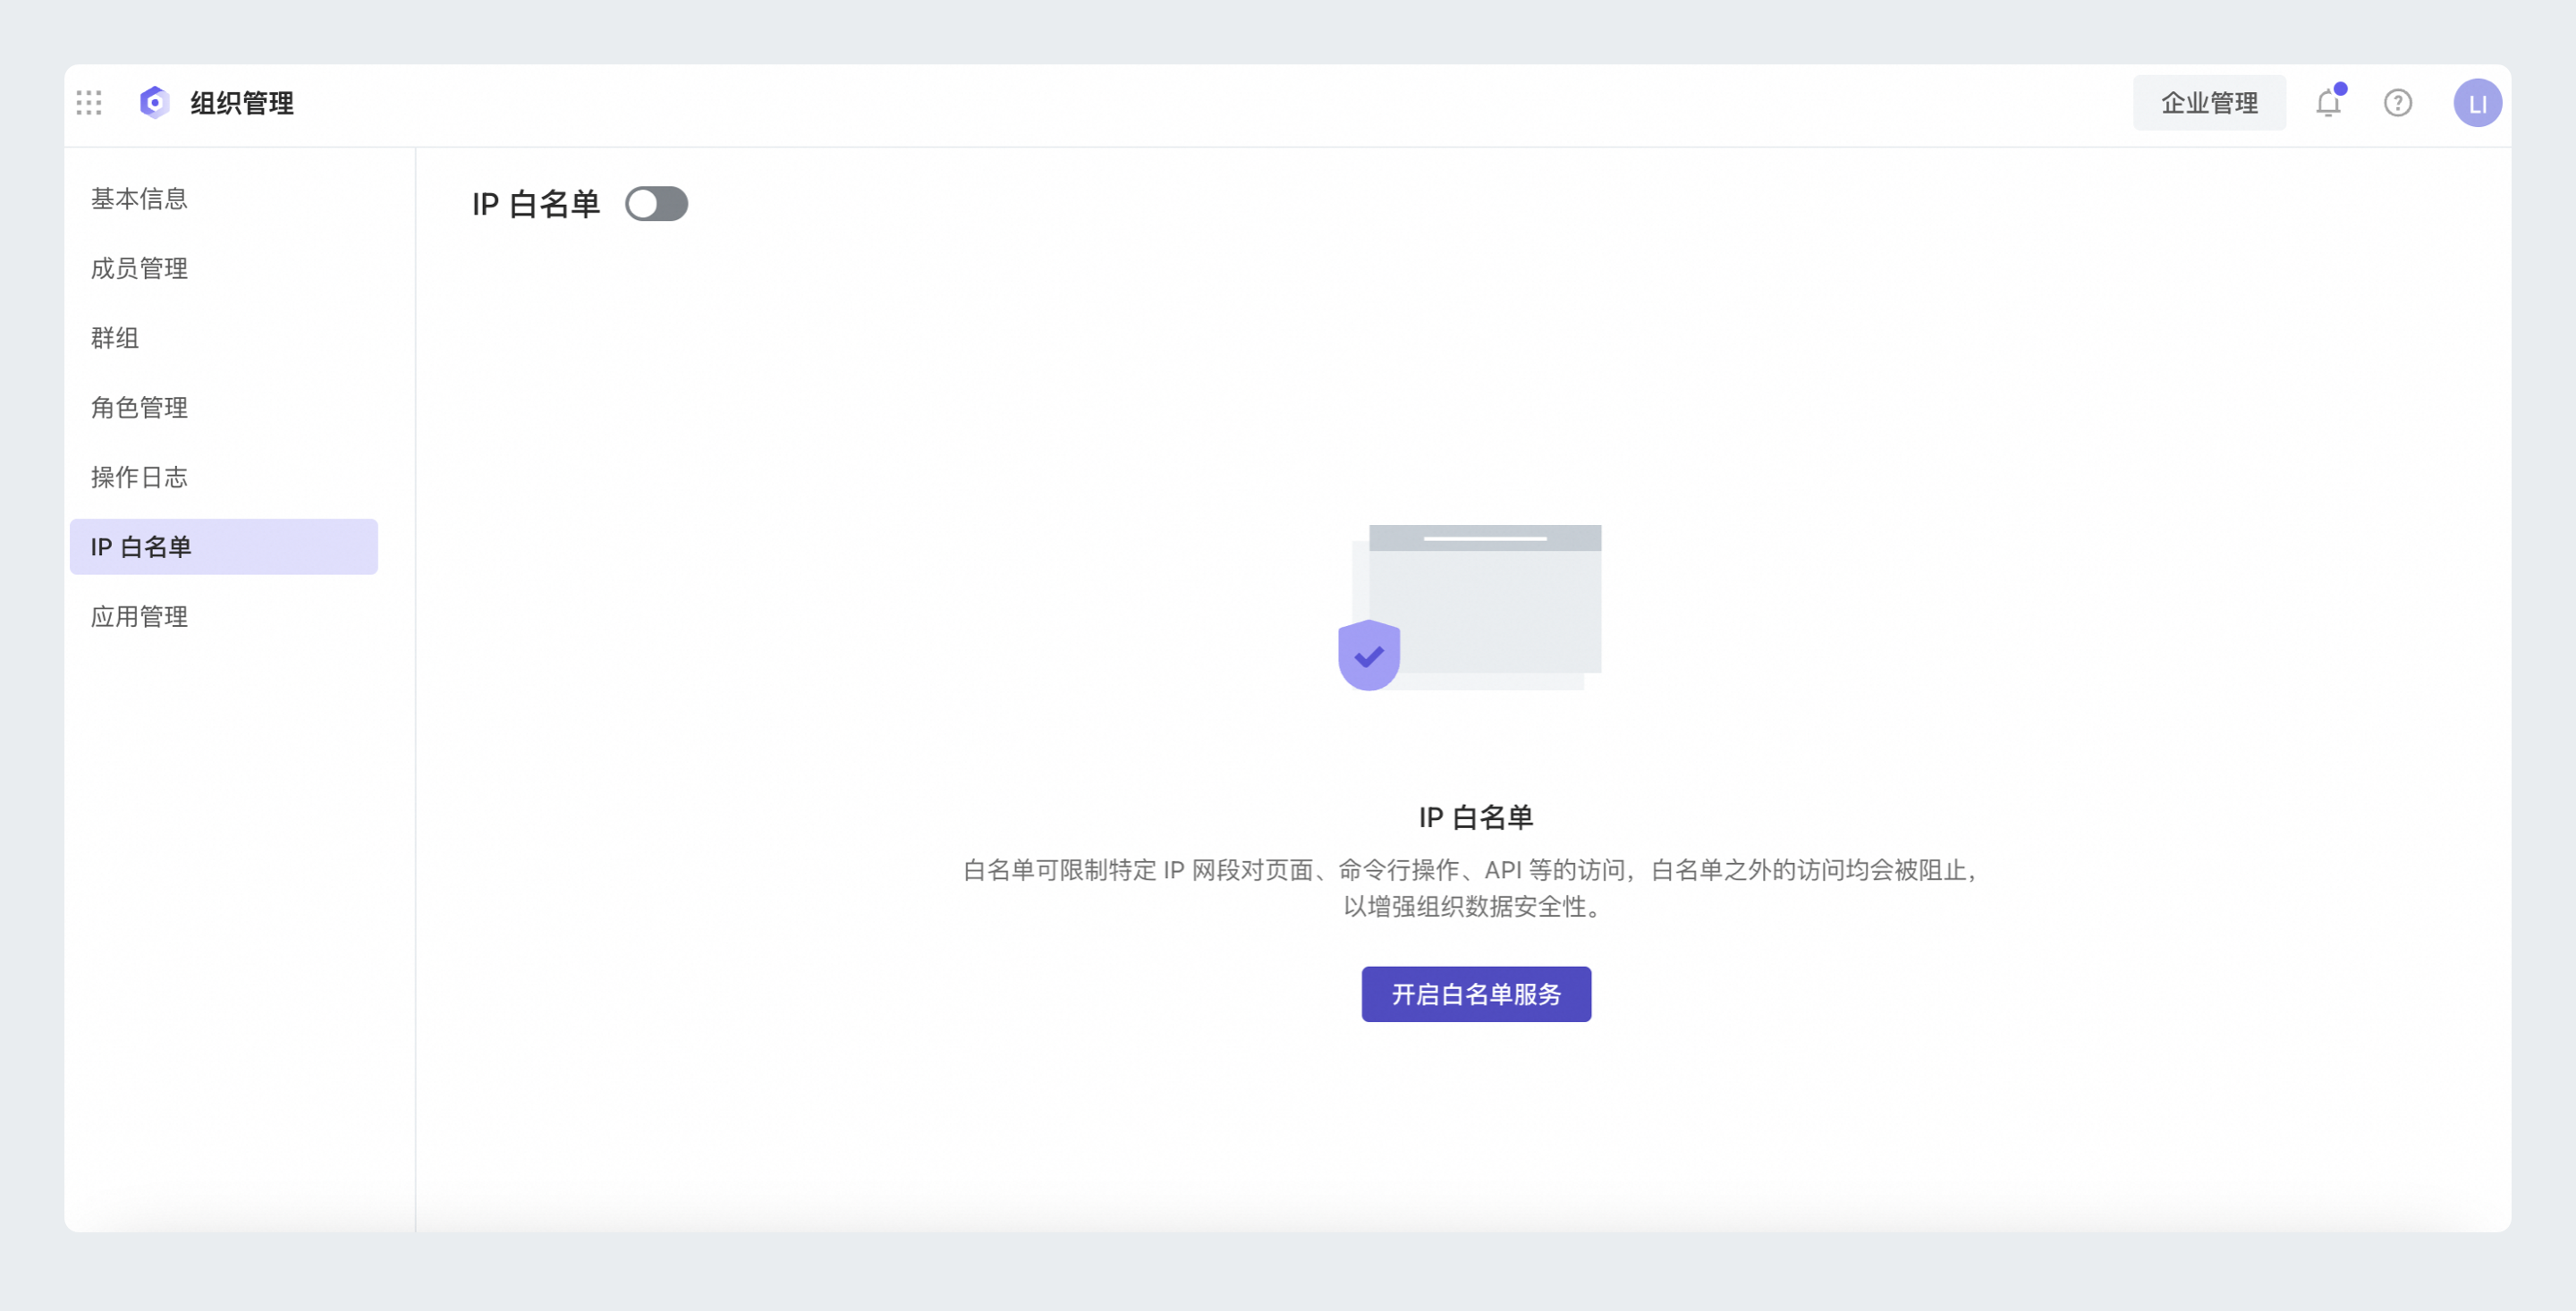Click the centered IP 白名单 title under illustration
The height and width of the screenshot is (1311, 2576).
1476,817
